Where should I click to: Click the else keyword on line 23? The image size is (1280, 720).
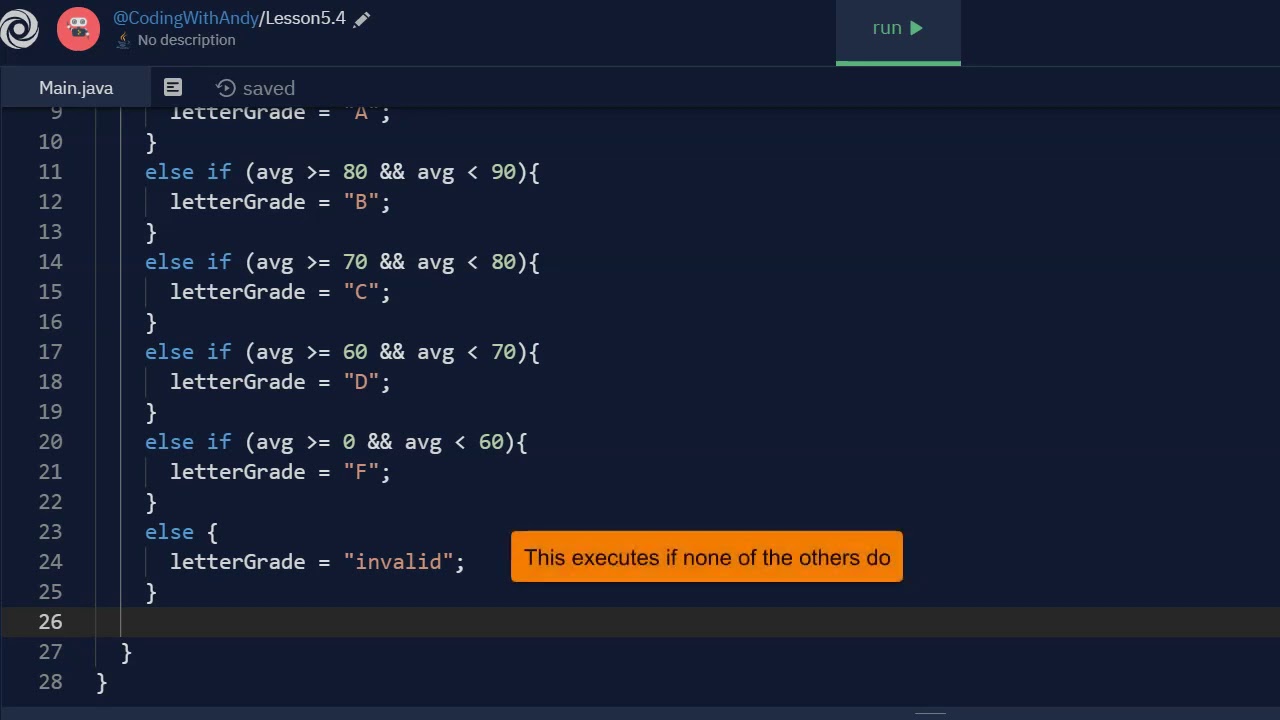pyautogui.click(x=169, y=532)
